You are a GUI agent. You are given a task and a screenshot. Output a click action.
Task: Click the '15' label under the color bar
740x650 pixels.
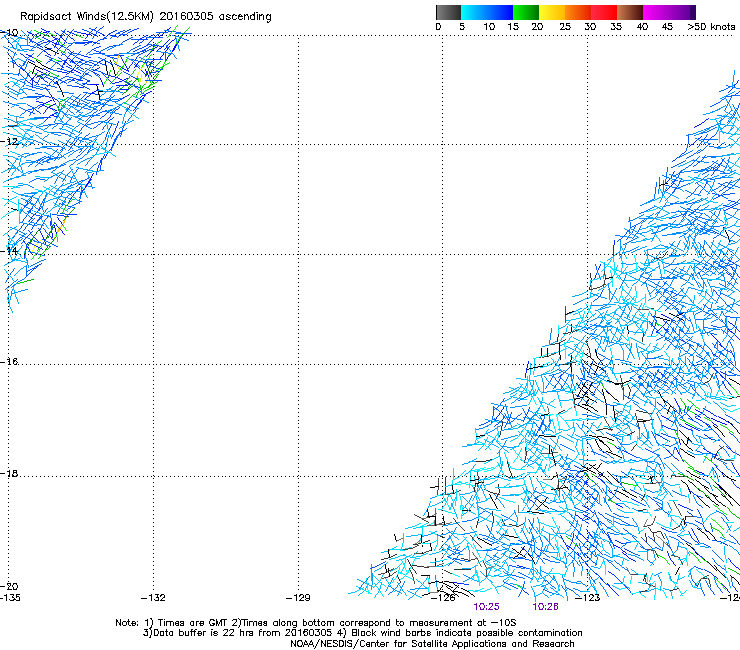pyautogui.click(x=513, y=27)
